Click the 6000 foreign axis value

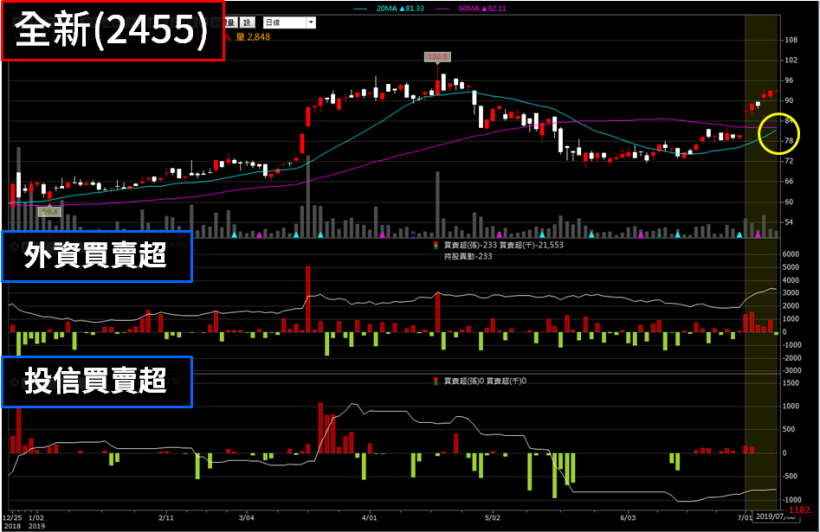791,254
